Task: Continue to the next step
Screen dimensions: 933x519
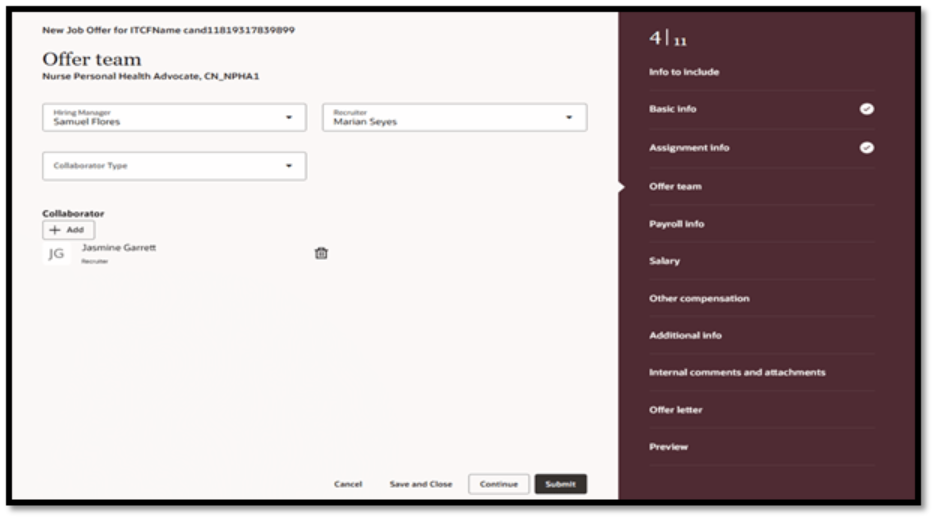Action: 498,484
